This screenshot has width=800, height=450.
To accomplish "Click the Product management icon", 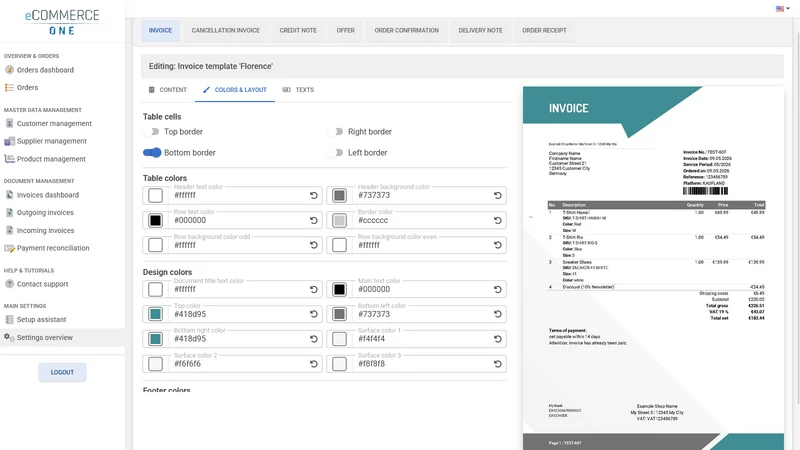I will coord(9,159).
